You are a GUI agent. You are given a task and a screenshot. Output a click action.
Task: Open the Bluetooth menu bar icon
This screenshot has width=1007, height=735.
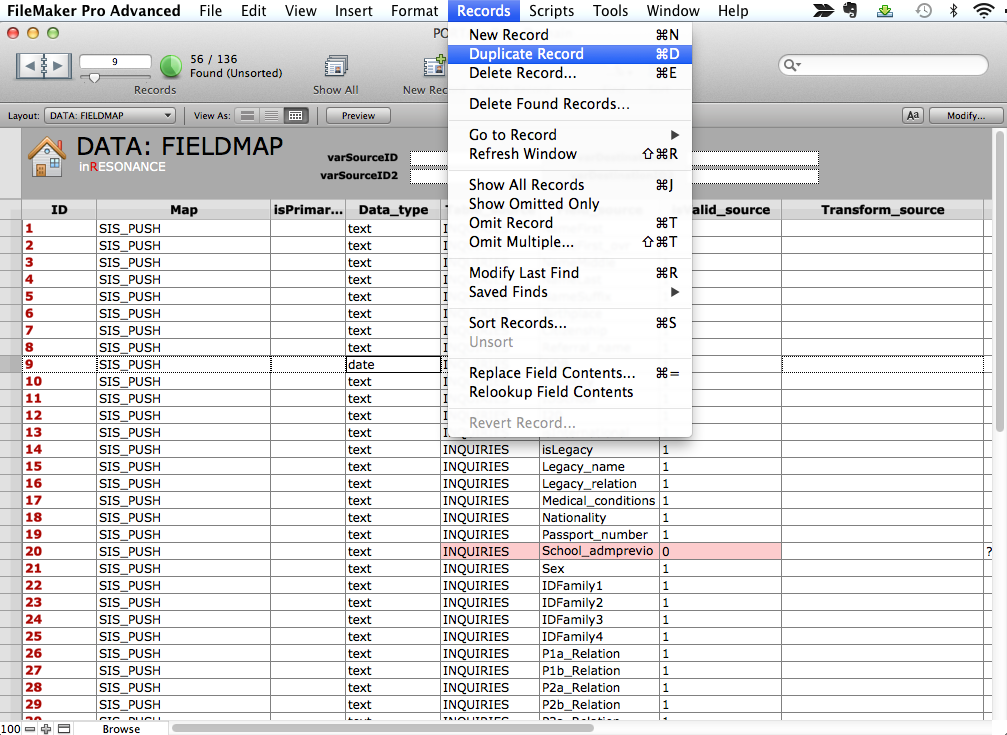tap(954, 10)
